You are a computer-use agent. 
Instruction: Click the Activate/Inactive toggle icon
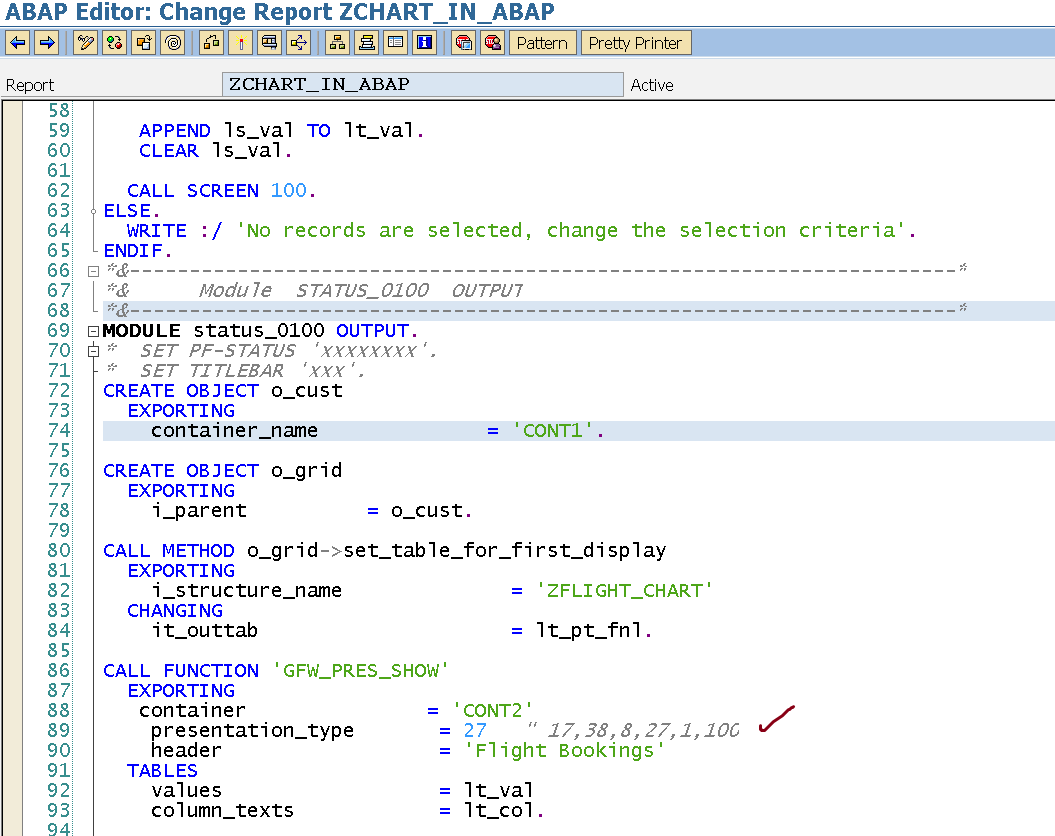115,43
